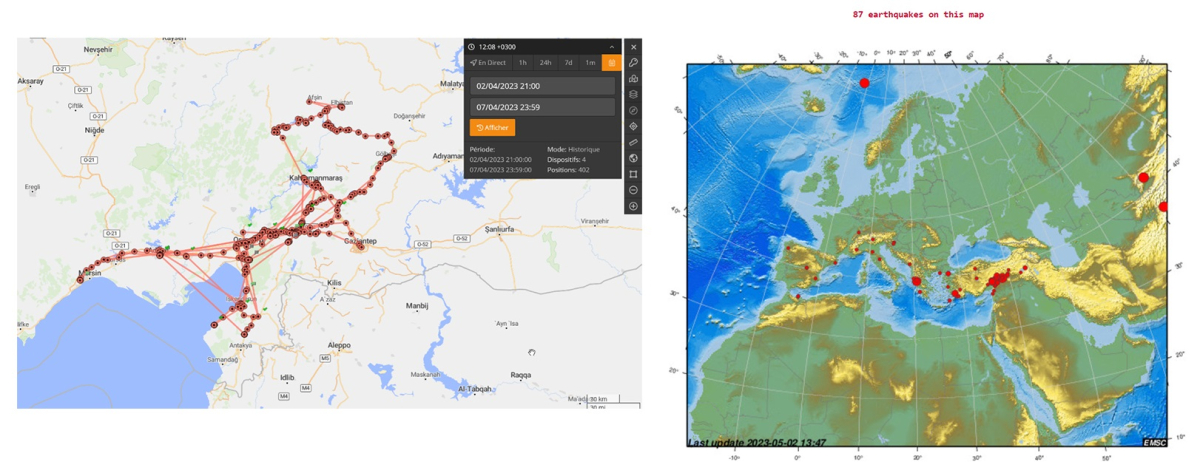
Task: Click the map layers stack icon
Action: coord(633,95)
